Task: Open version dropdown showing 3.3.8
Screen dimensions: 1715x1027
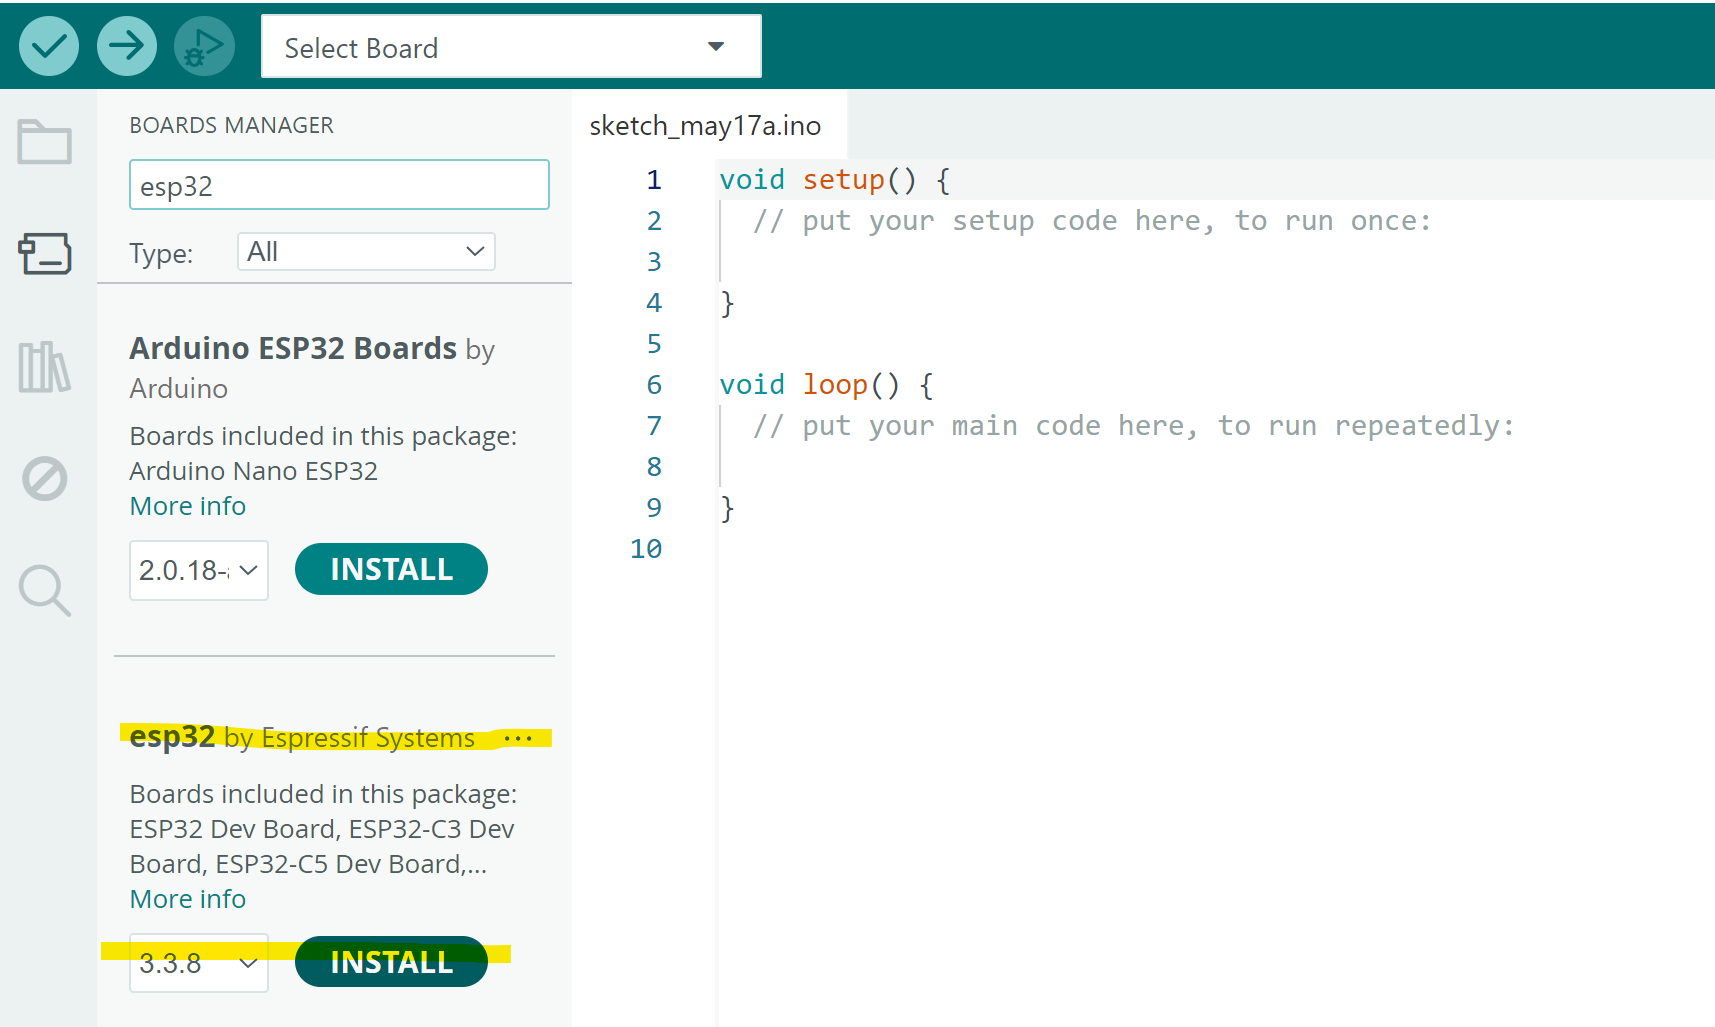Action: pos(199,963)
